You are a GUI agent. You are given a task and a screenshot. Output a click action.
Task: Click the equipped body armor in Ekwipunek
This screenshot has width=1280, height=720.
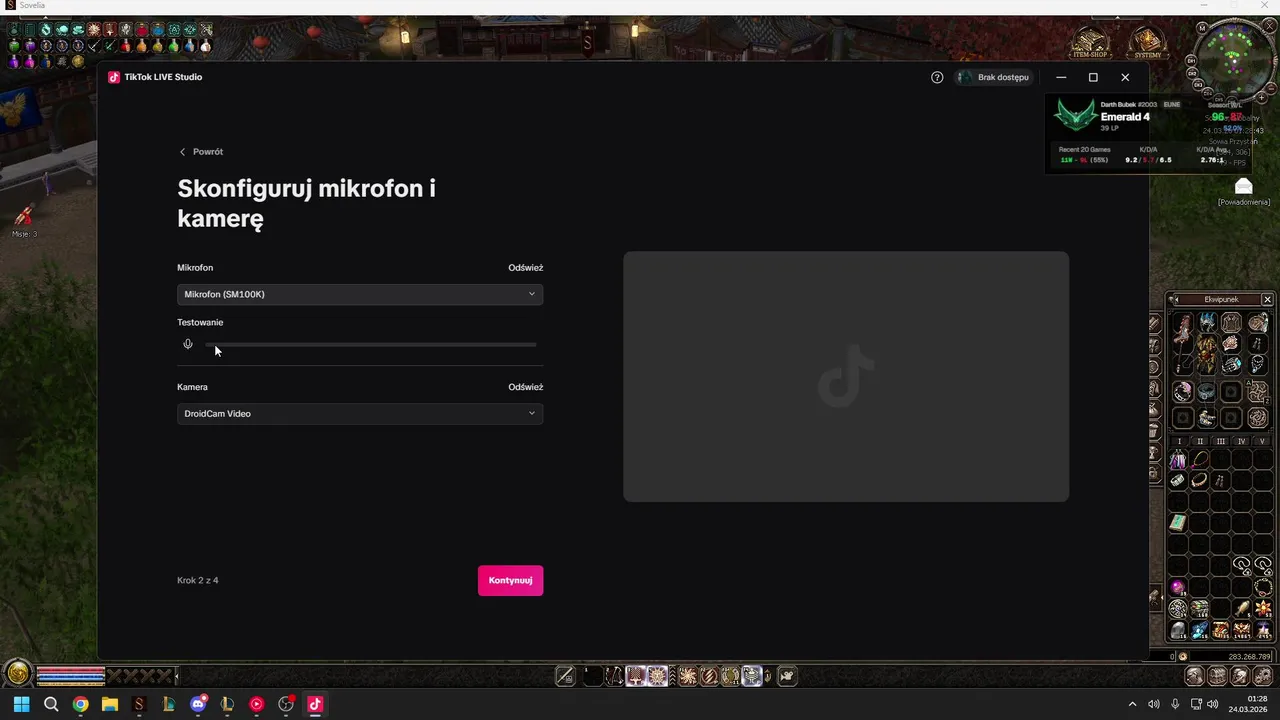coord(1207,353)
